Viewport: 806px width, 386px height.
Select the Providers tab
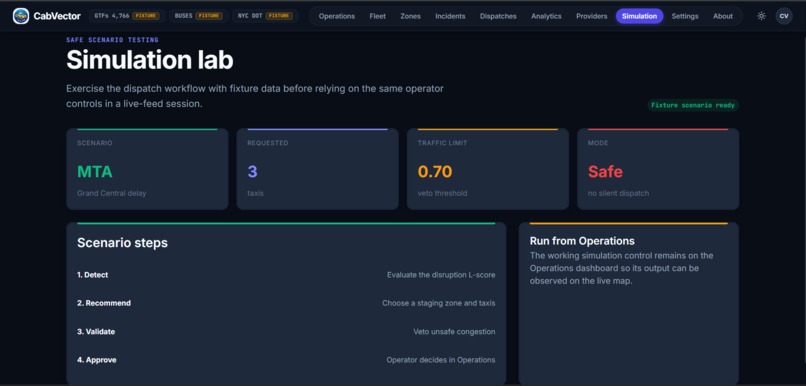click(x=592, y=16)
